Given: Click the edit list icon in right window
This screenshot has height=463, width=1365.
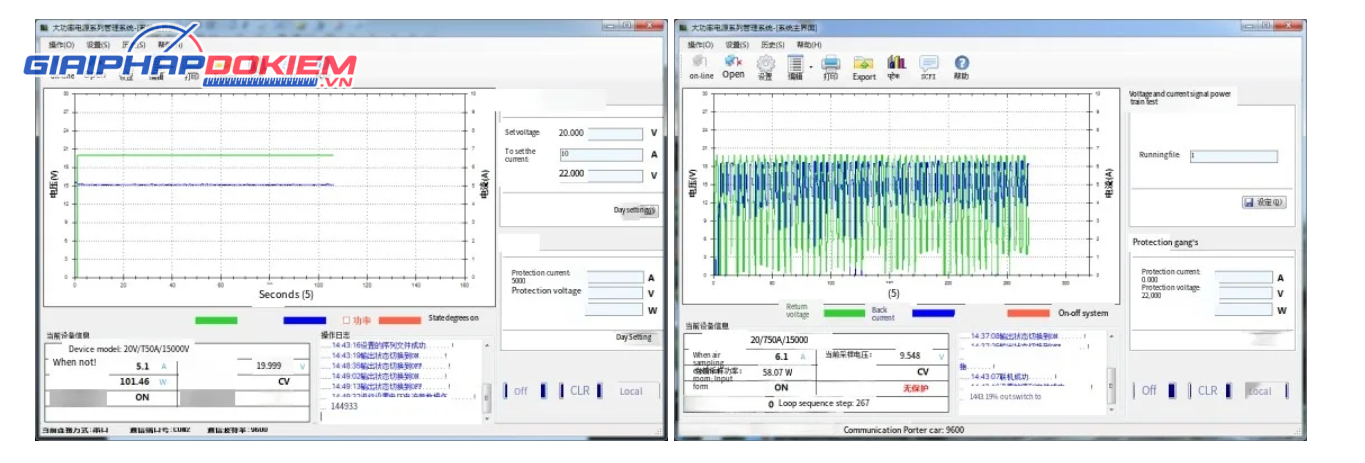Looking at the screenshot, I should coord(795,67).
